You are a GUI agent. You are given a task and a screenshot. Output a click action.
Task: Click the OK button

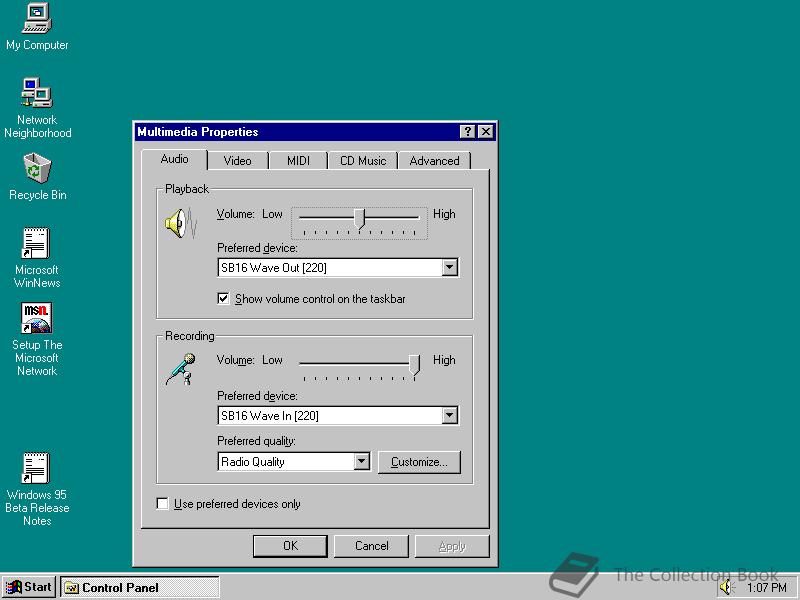(x=290, y=546)
